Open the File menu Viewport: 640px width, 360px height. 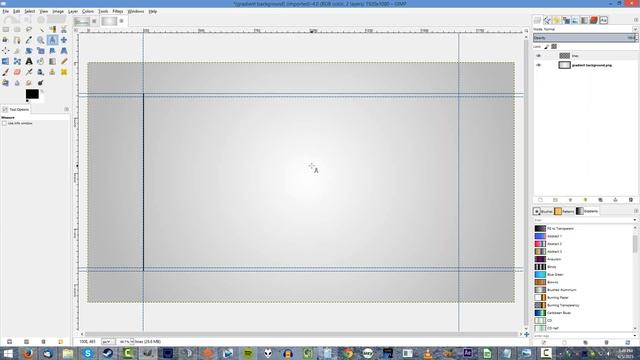(6, 11)
